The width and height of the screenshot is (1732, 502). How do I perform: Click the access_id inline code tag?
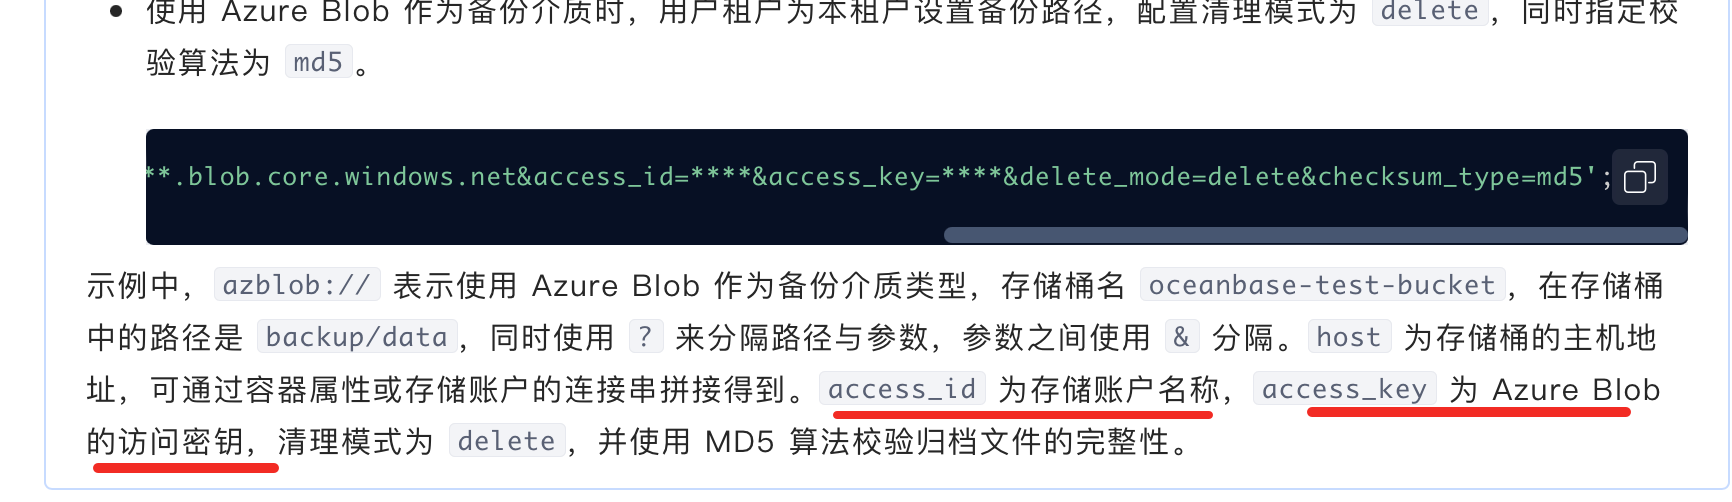(x=902, y=389)
